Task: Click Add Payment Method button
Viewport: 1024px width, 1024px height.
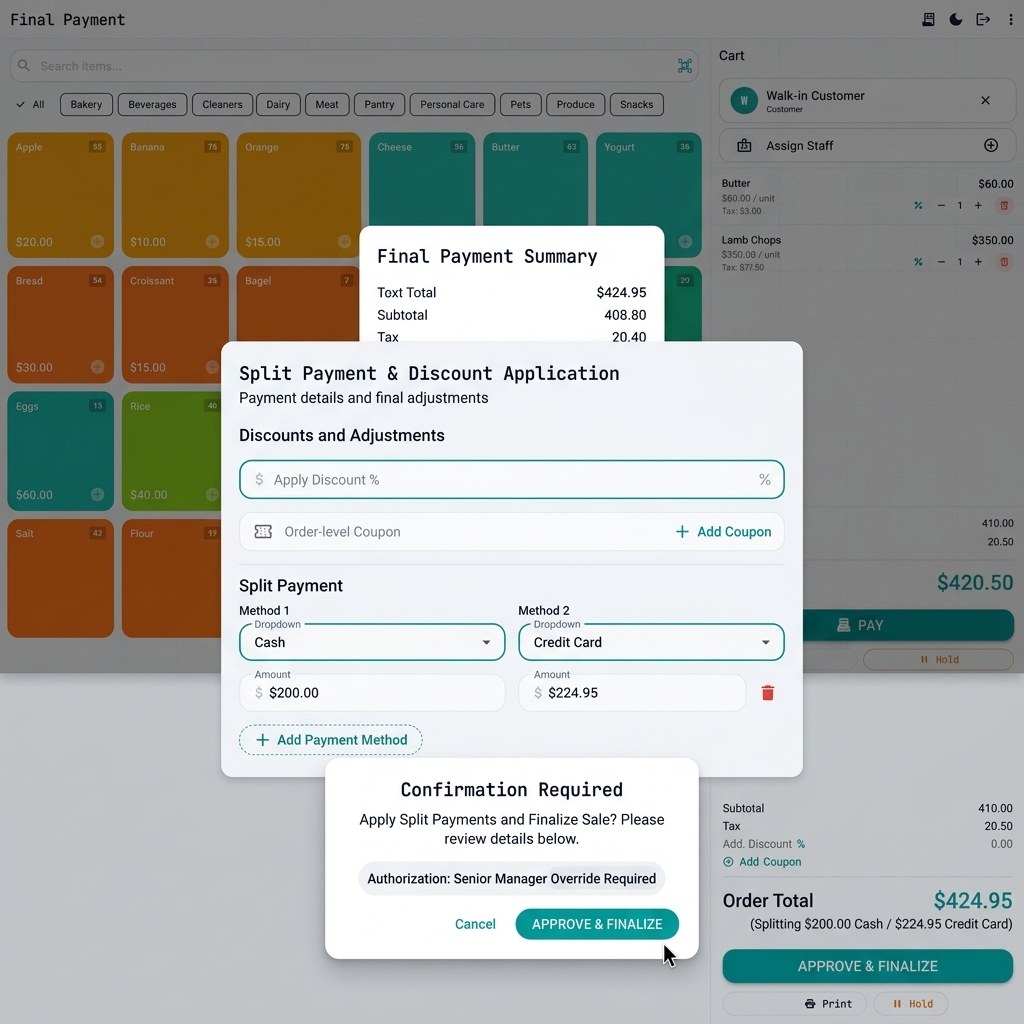Action: point(331,740)
